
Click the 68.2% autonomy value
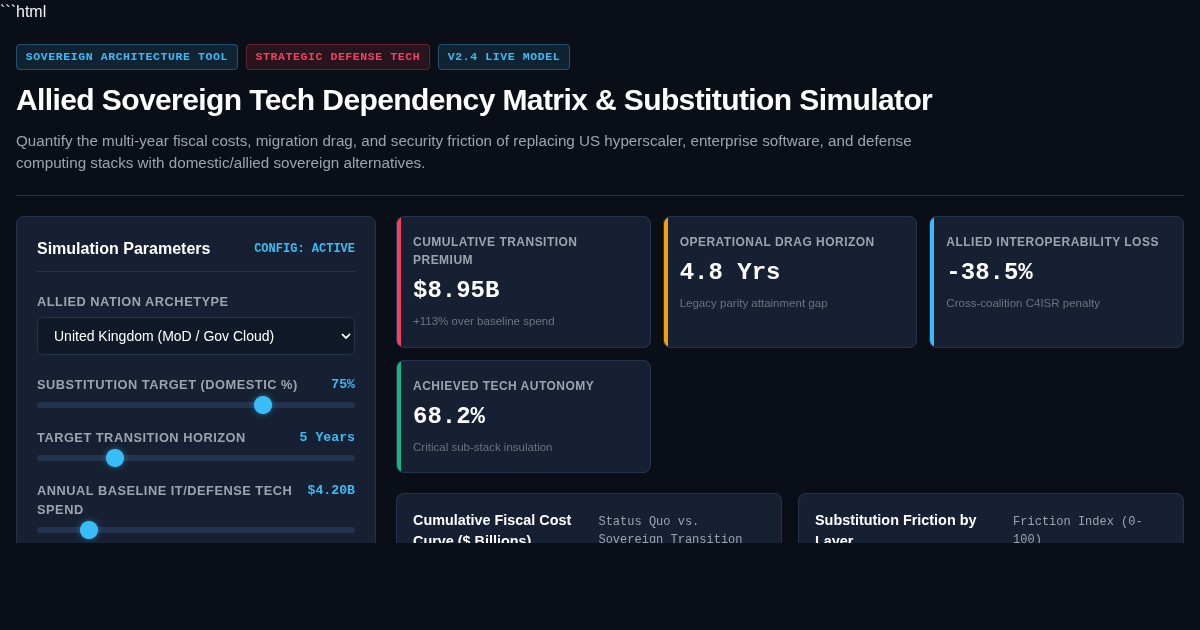point(449,417)
